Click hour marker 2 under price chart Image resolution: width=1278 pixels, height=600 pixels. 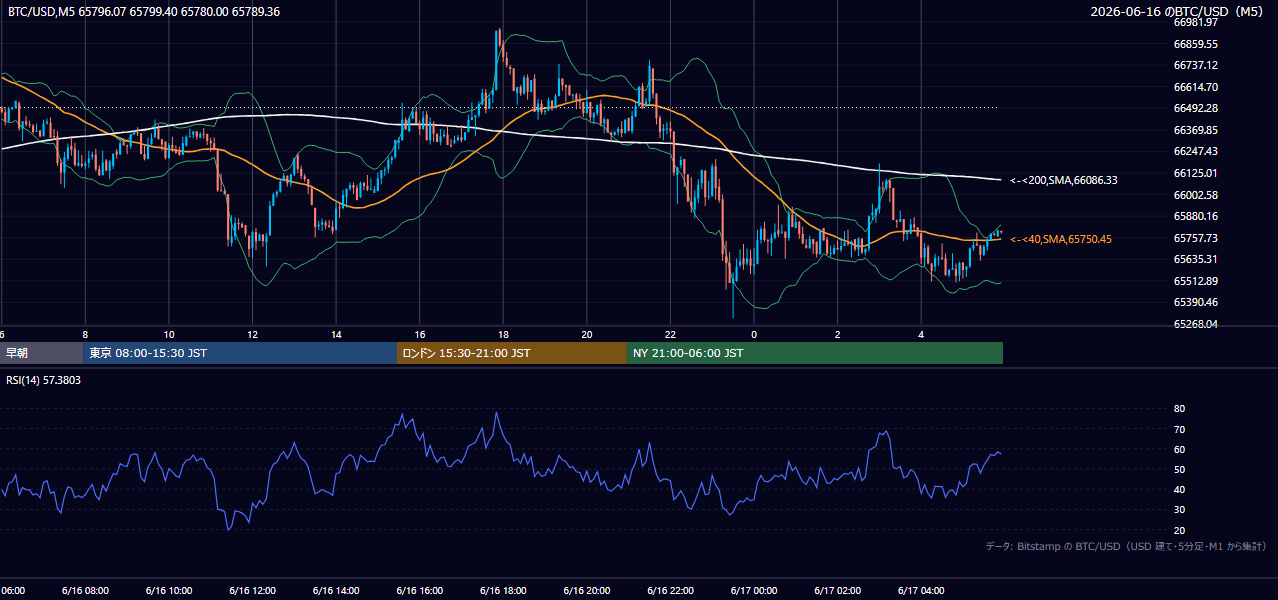click(x=838, y=334)
